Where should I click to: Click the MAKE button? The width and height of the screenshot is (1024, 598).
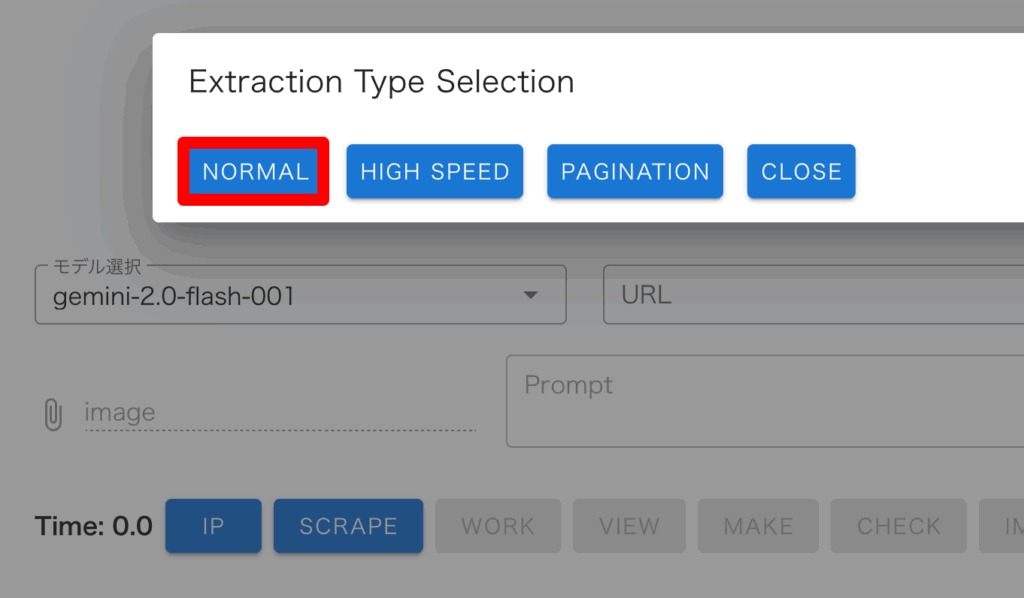758,526
